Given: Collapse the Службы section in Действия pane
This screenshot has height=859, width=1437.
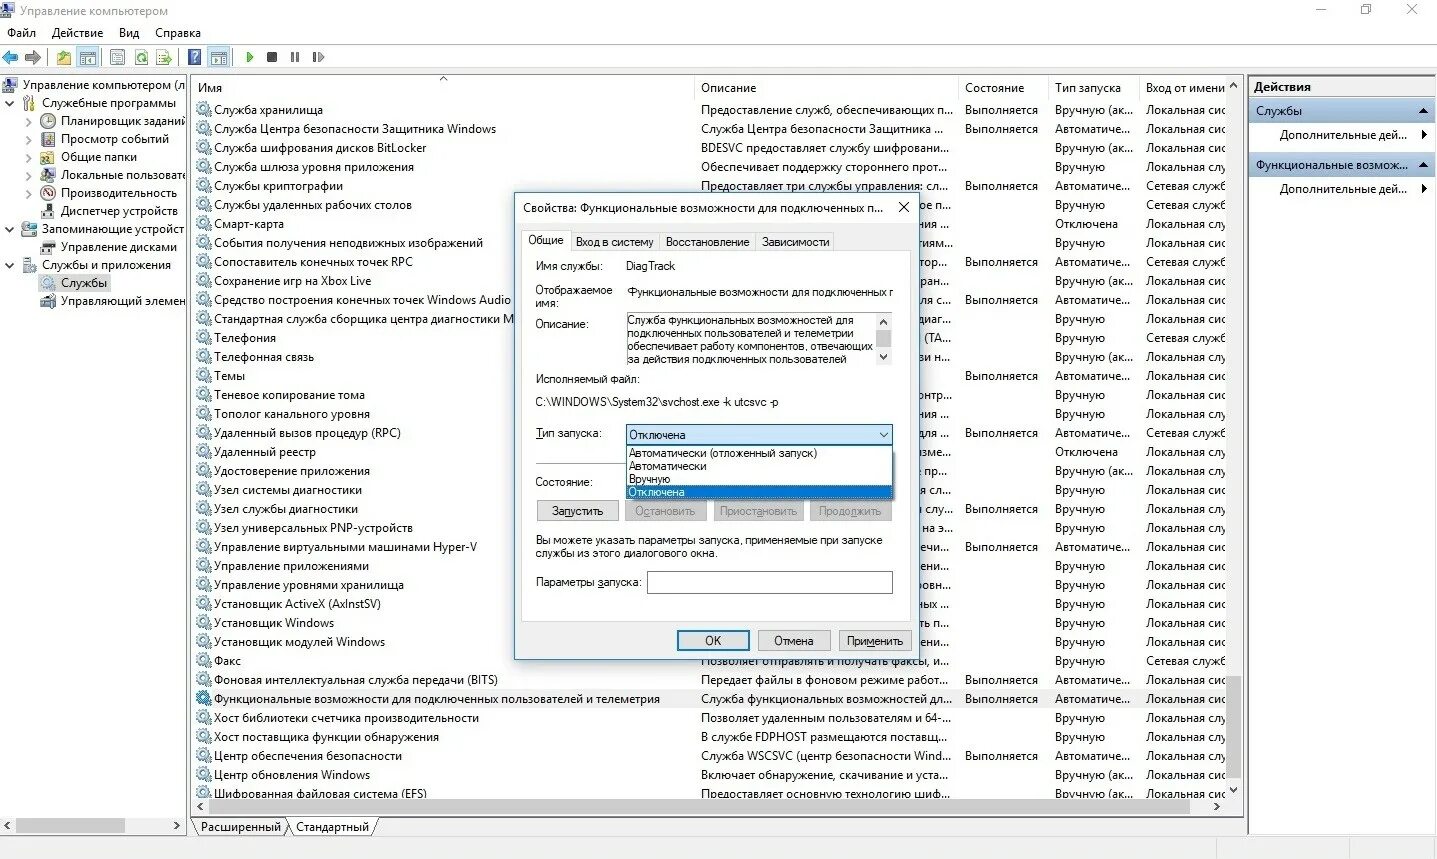Looking at the screenshot, I should [x=1424, y=111].
